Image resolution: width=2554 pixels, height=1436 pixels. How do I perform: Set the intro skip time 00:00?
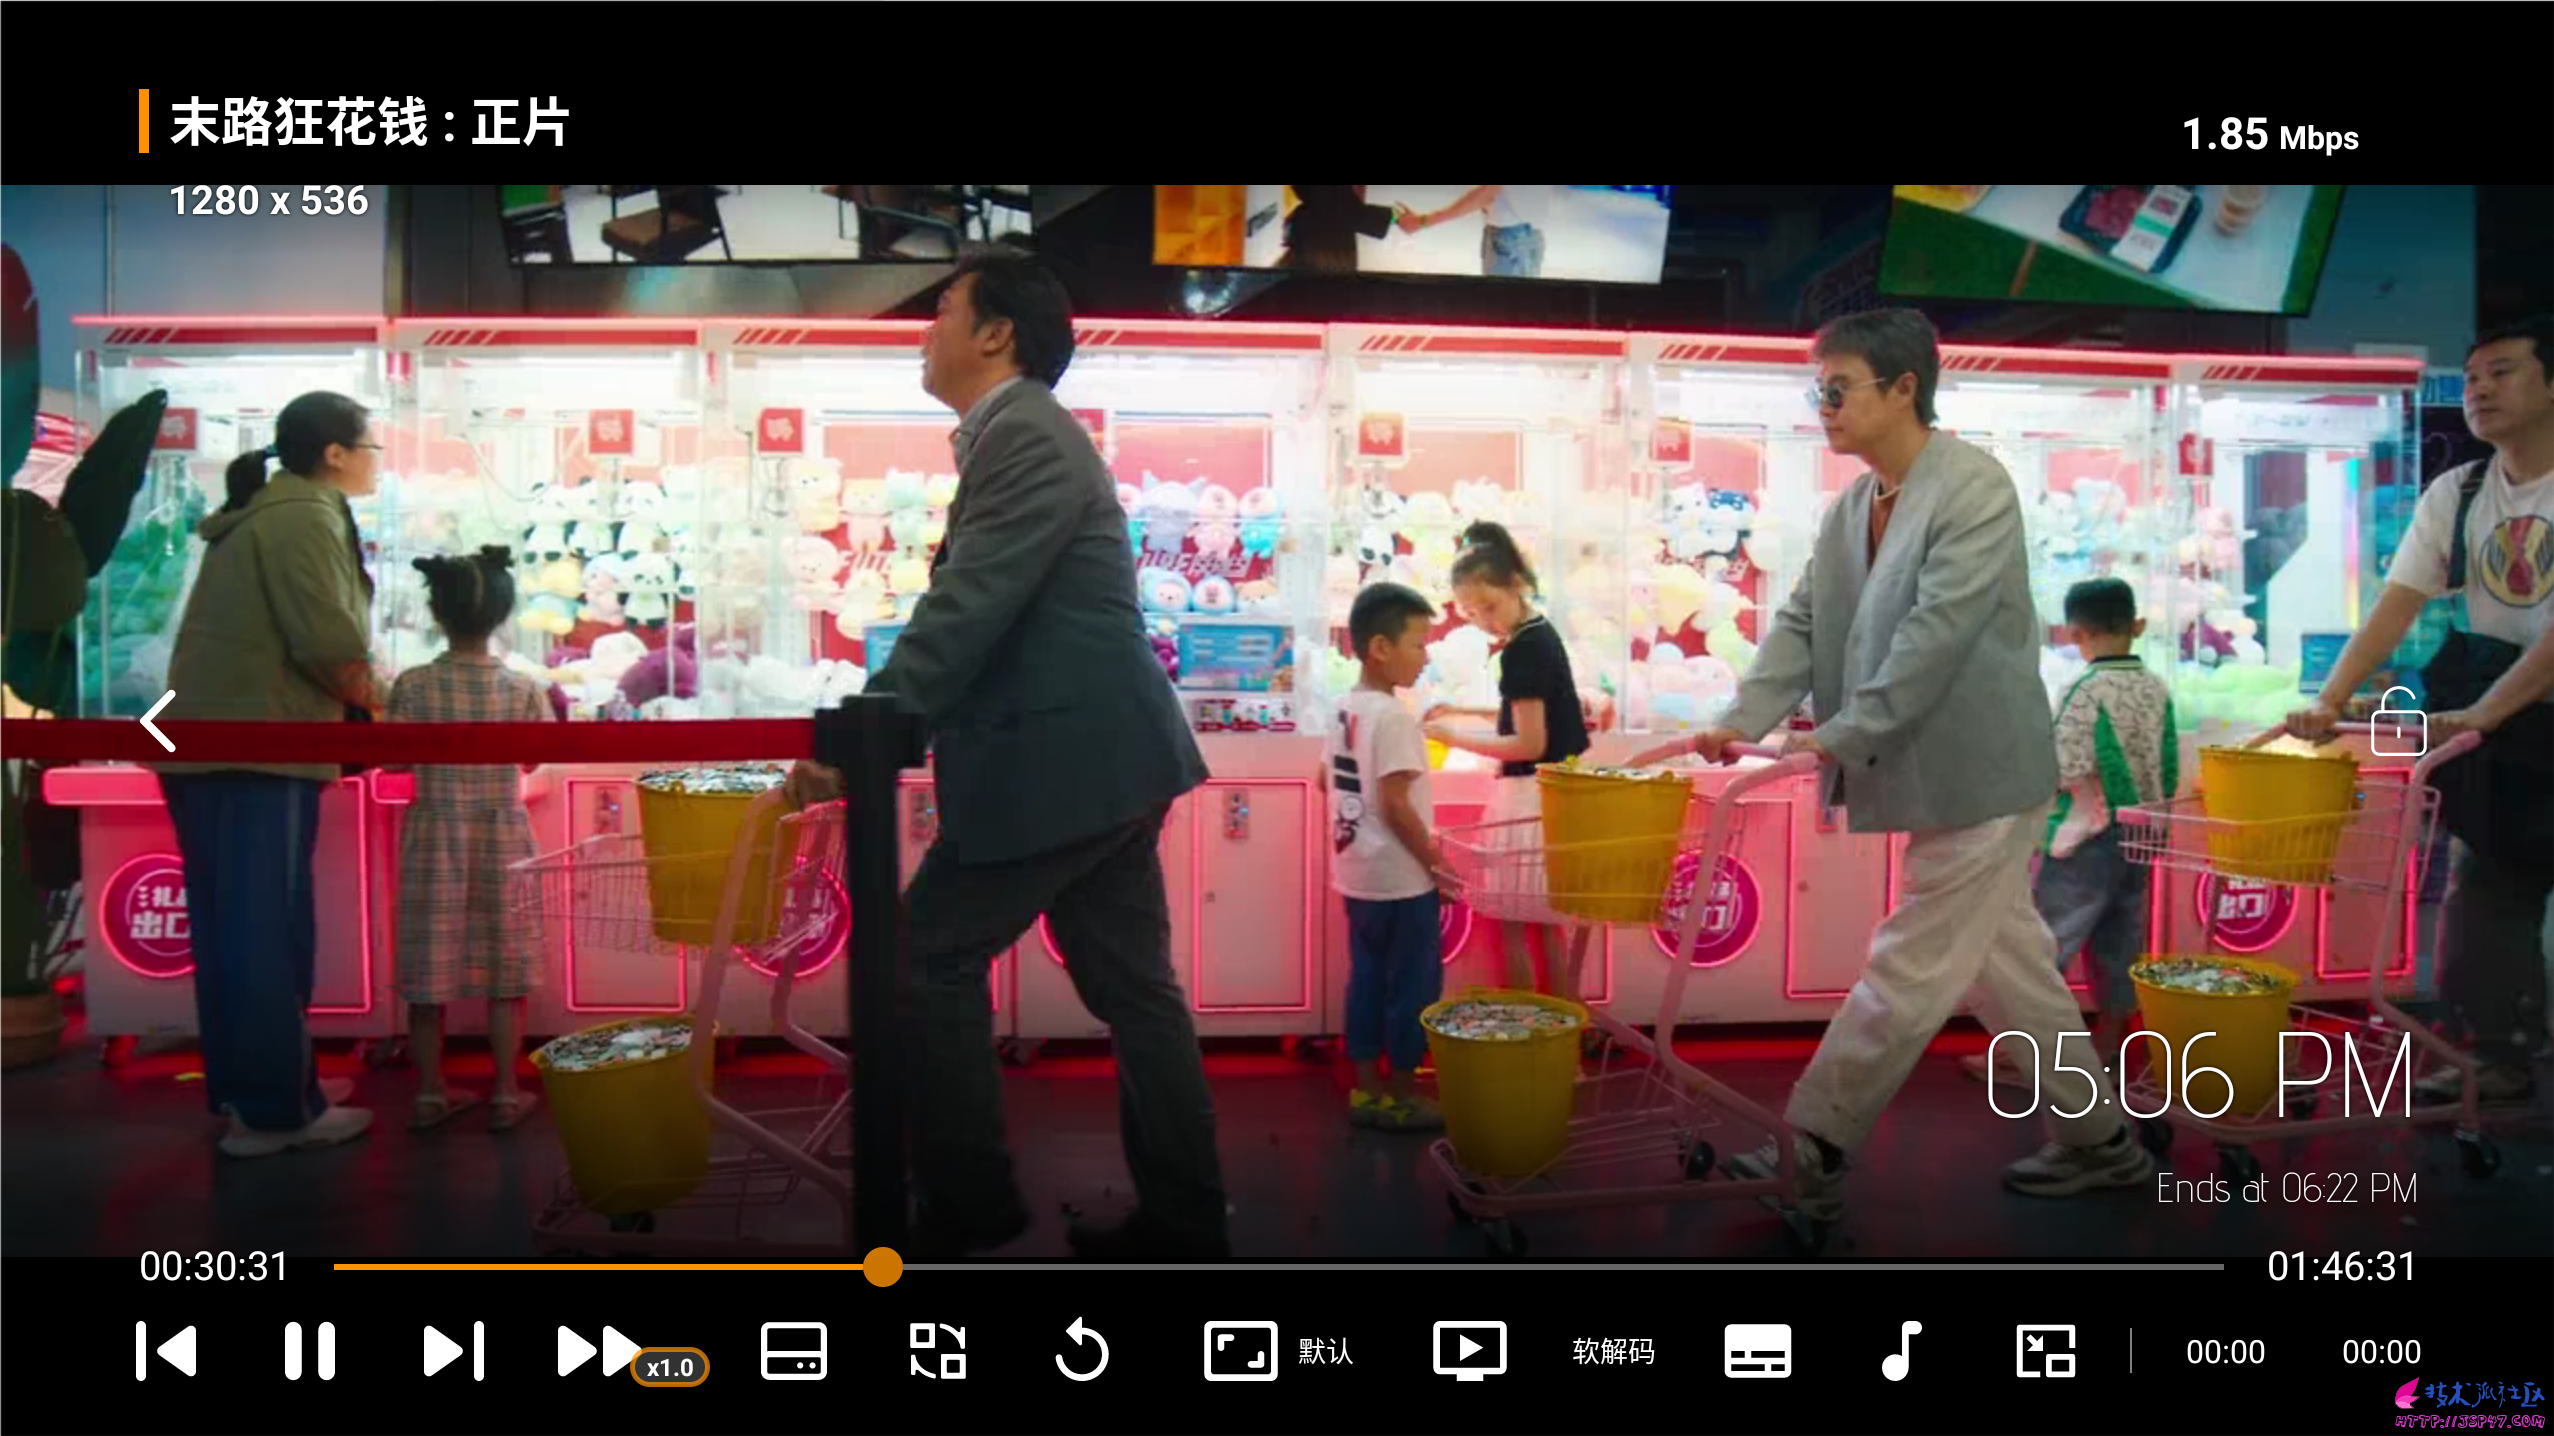coord(2225,1352)
